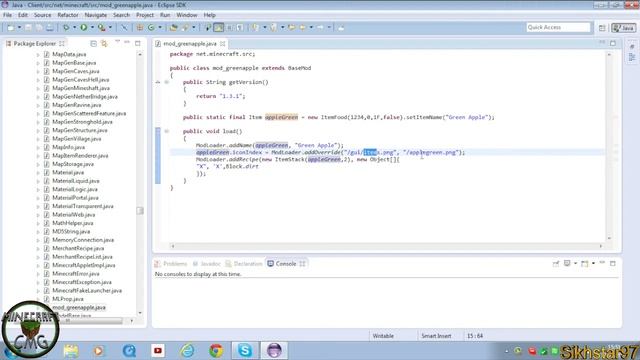Collapse the getVersion() method fold marker
This screenshot has height=360, width=640.
coord(167,82)
